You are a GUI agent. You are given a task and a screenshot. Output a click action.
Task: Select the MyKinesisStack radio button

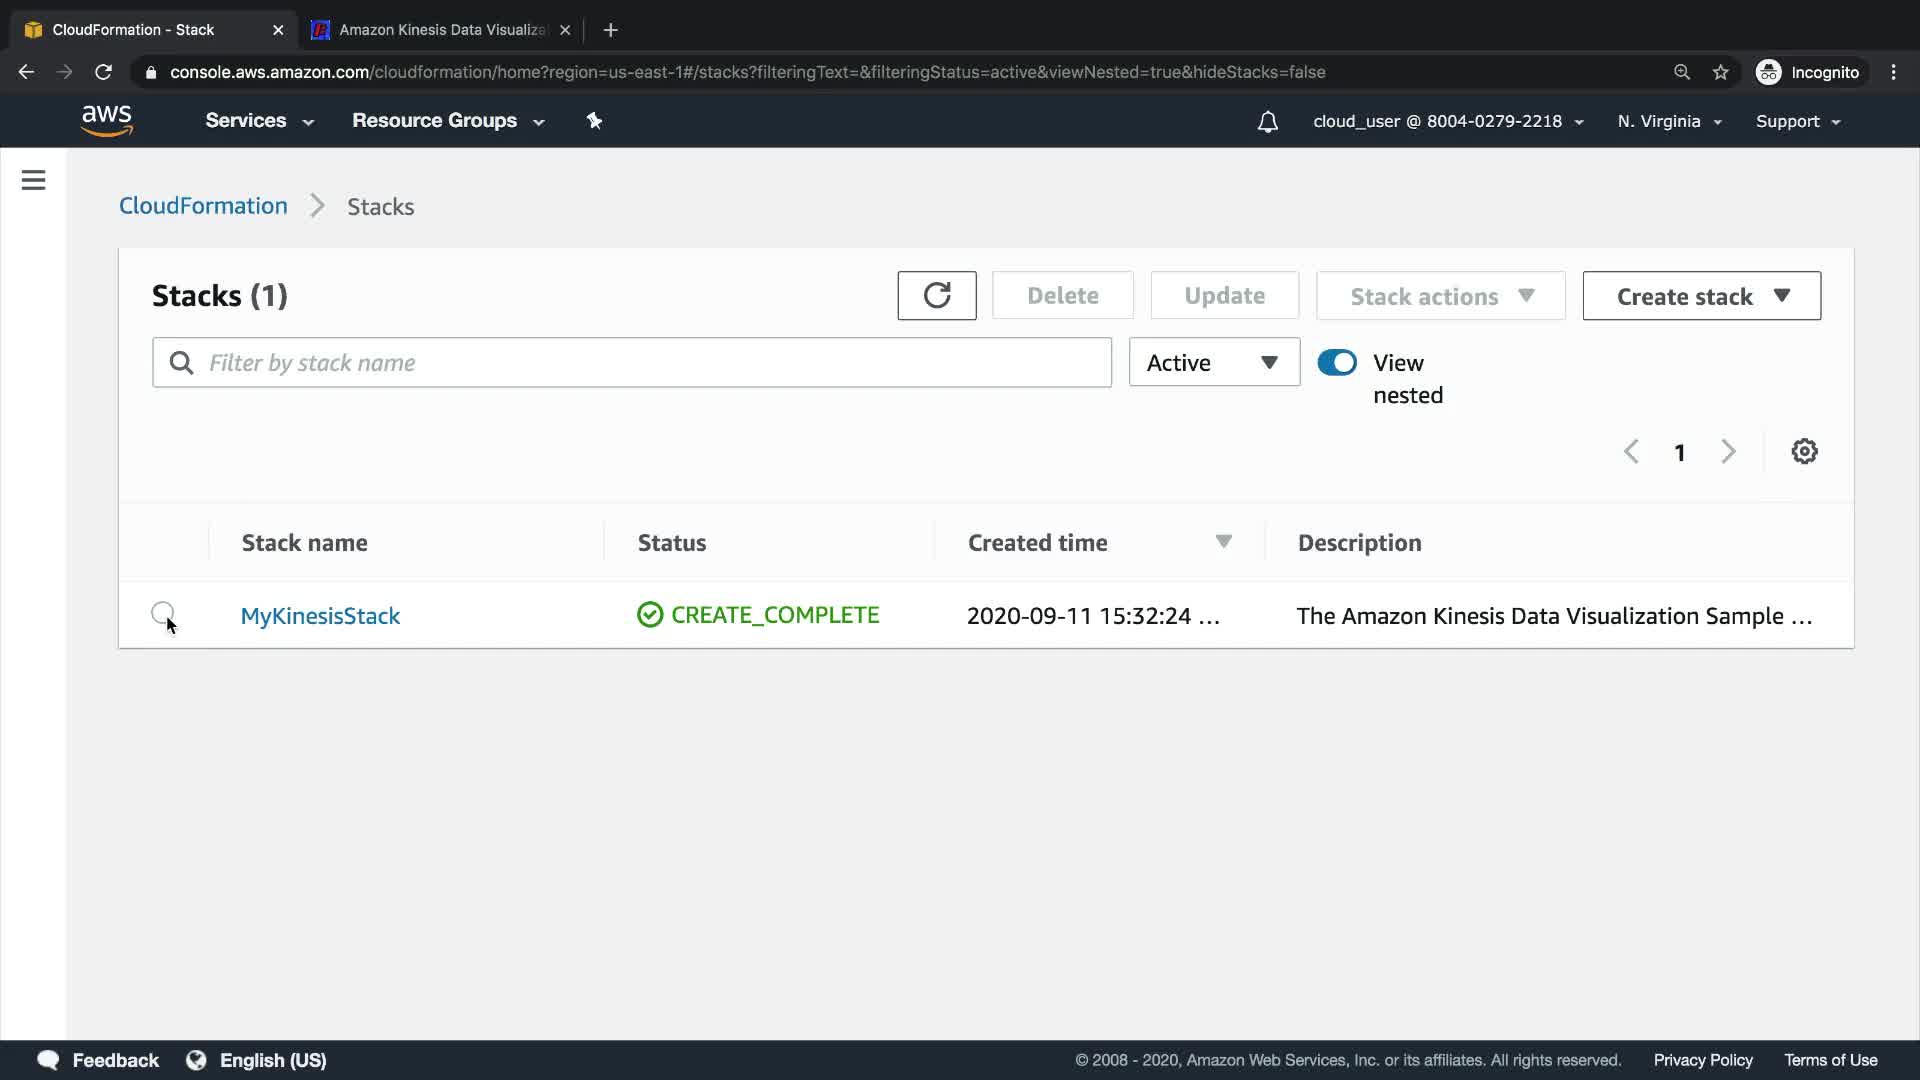[162, 613]
